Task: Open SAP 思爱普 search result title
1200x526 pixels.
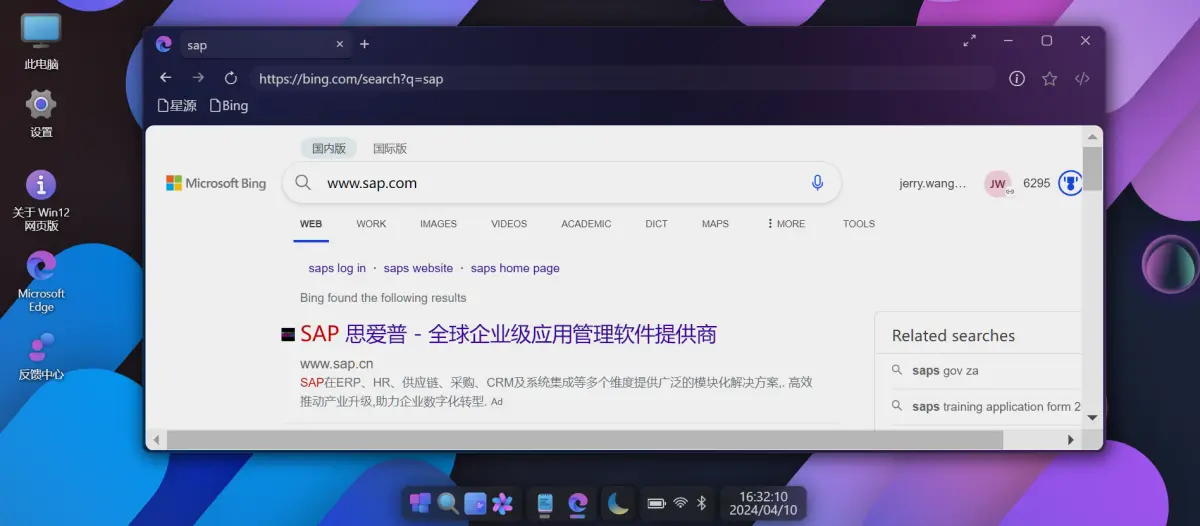Action: 508,334
